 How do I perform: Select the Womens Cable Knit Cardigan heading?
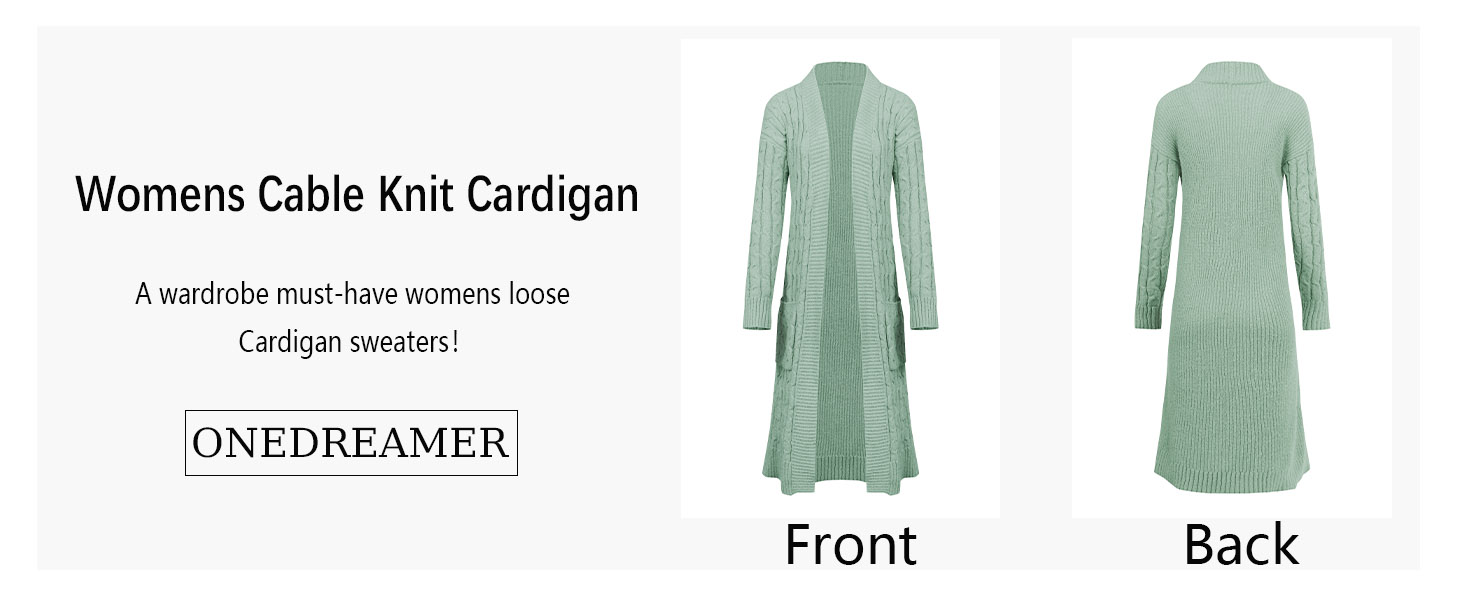pos(357,194)
